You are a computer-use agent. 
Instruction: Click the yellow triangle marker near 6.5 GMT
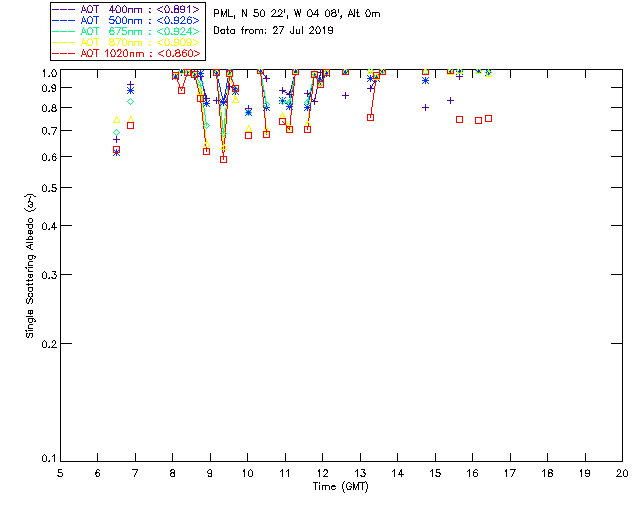[116, 120]
